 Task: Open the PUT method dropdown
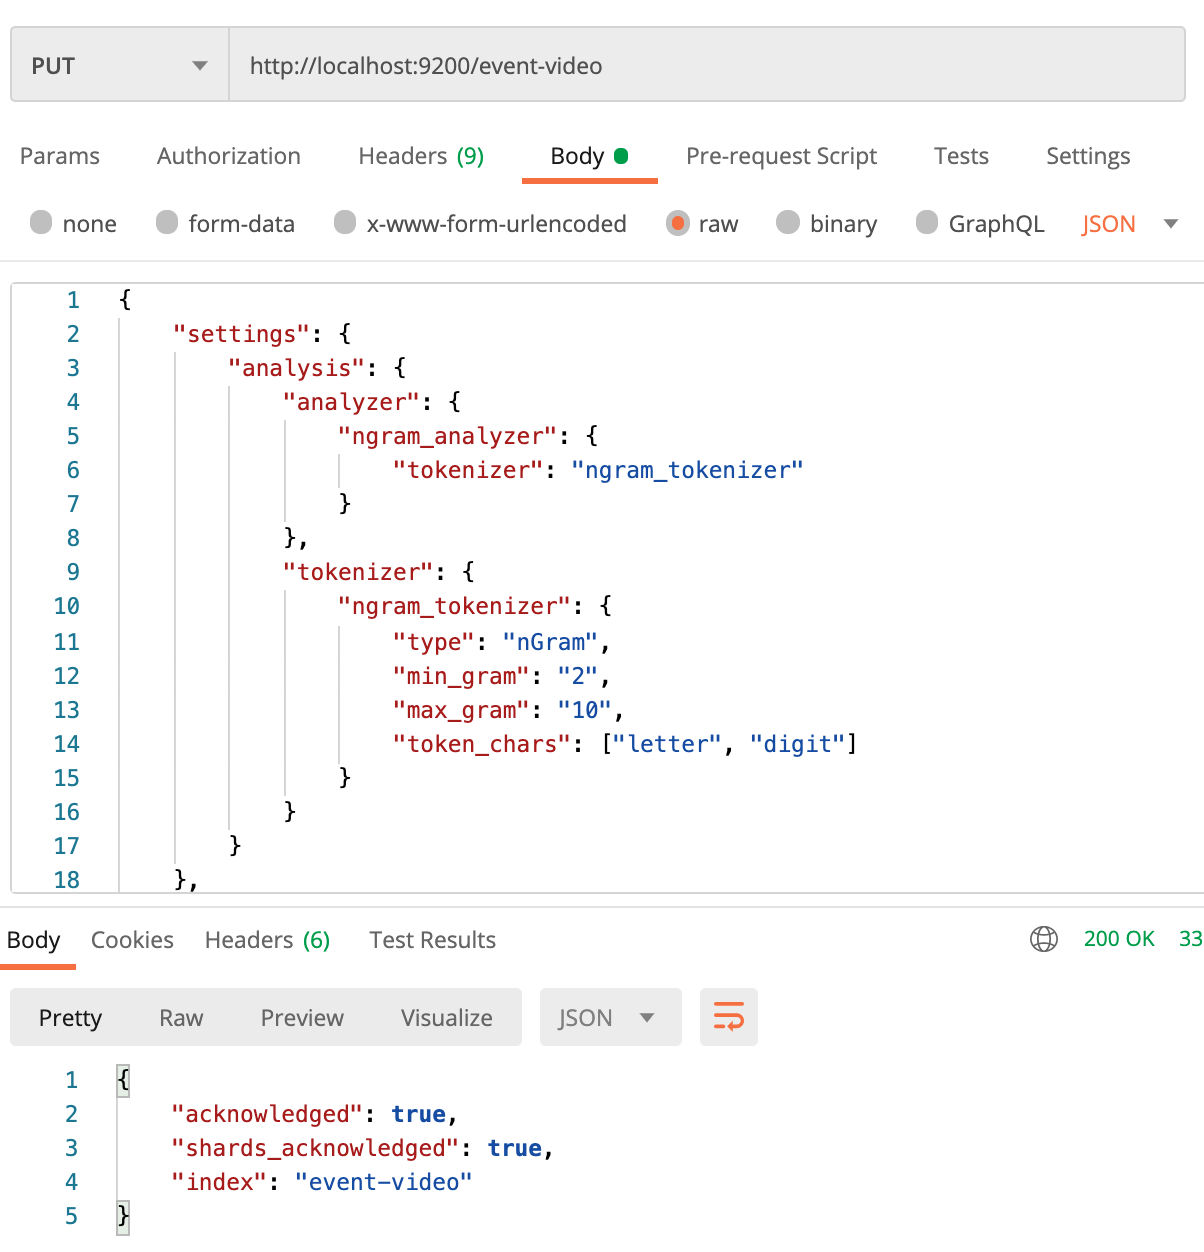tap(120, 66)
